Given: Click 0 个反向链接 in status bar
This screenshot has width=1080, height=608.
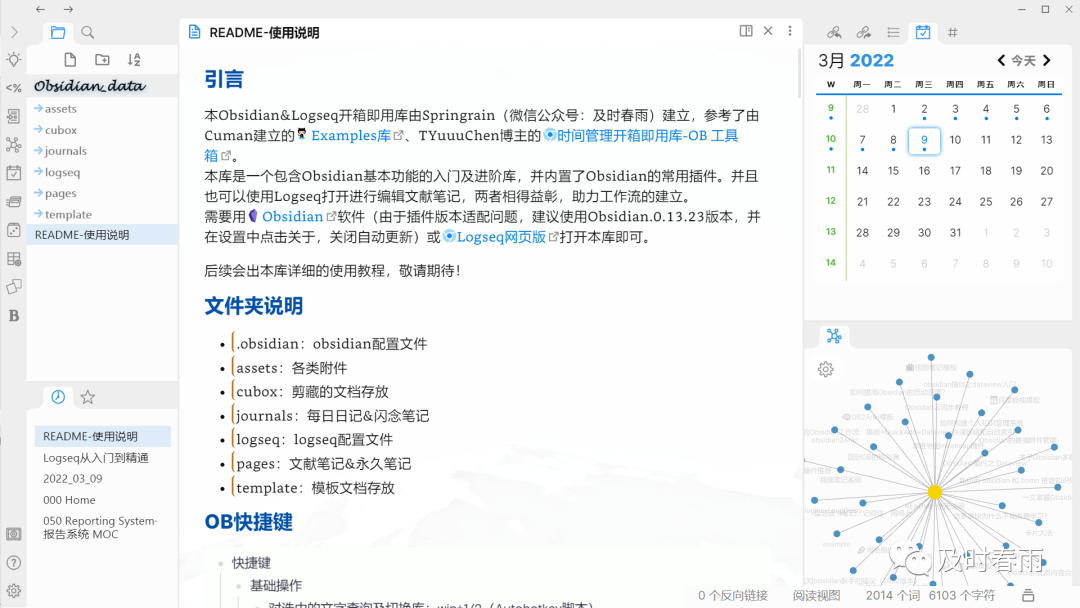Looking at the screenshot, I should [733, 596].
